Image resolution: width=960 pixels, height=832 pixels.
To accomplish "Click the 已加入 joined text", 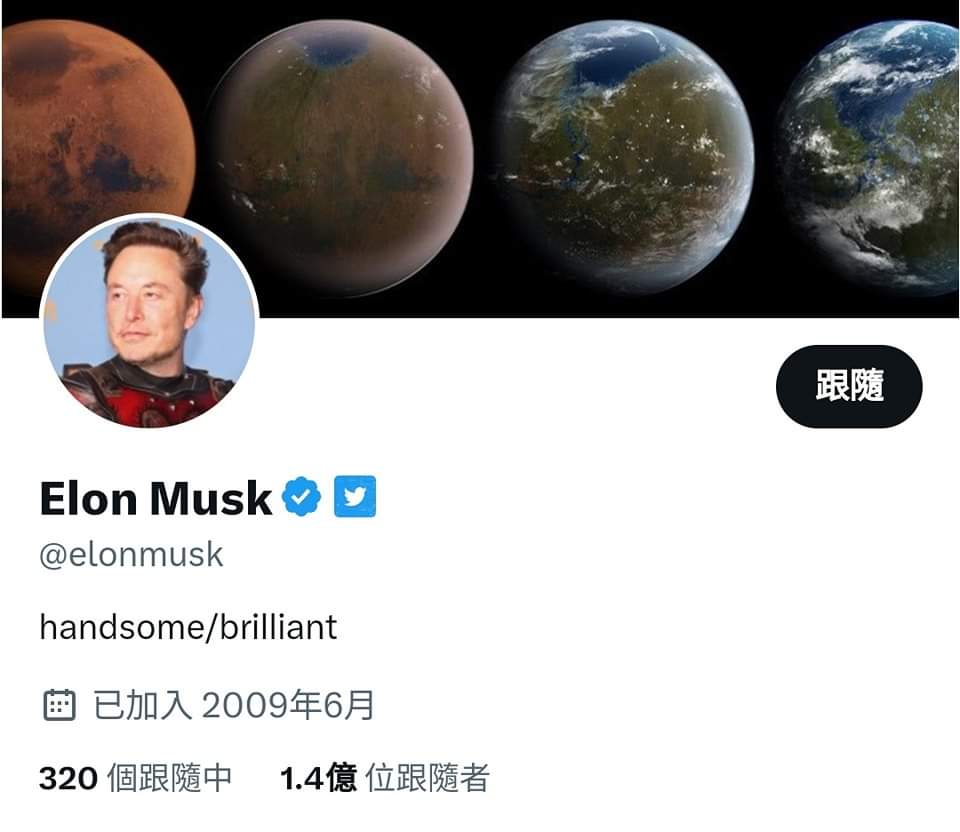I will click(143, 705).
